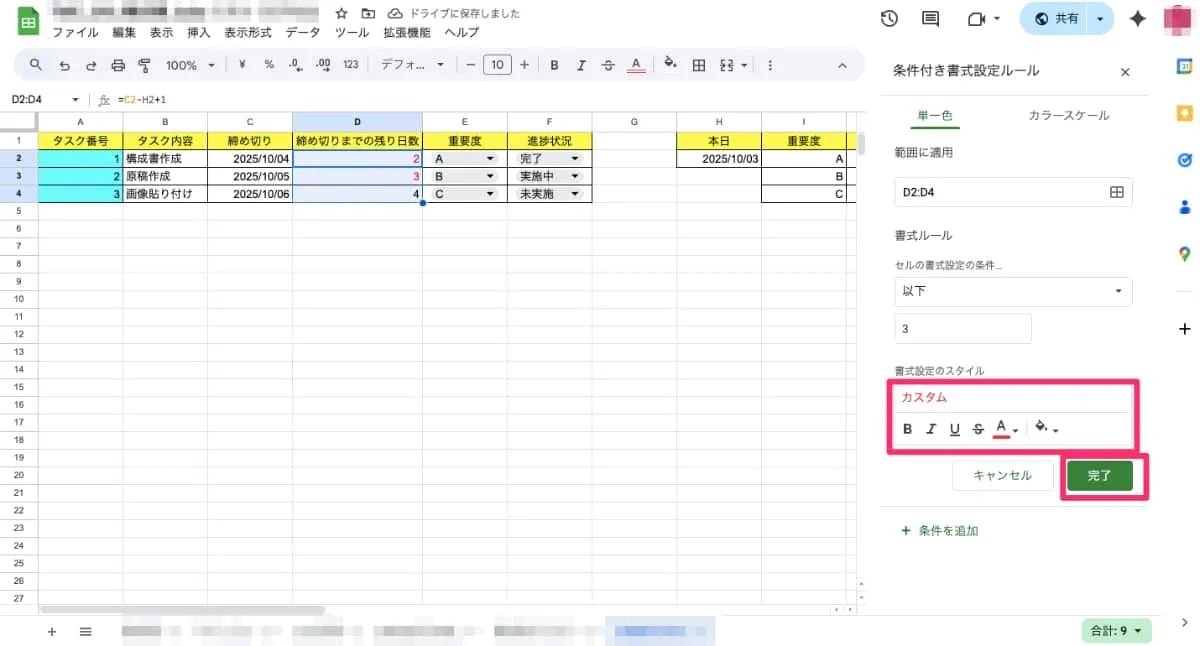1200x646 pixels.
Task: Open the text color picker in custom style
Action: 1003,428
